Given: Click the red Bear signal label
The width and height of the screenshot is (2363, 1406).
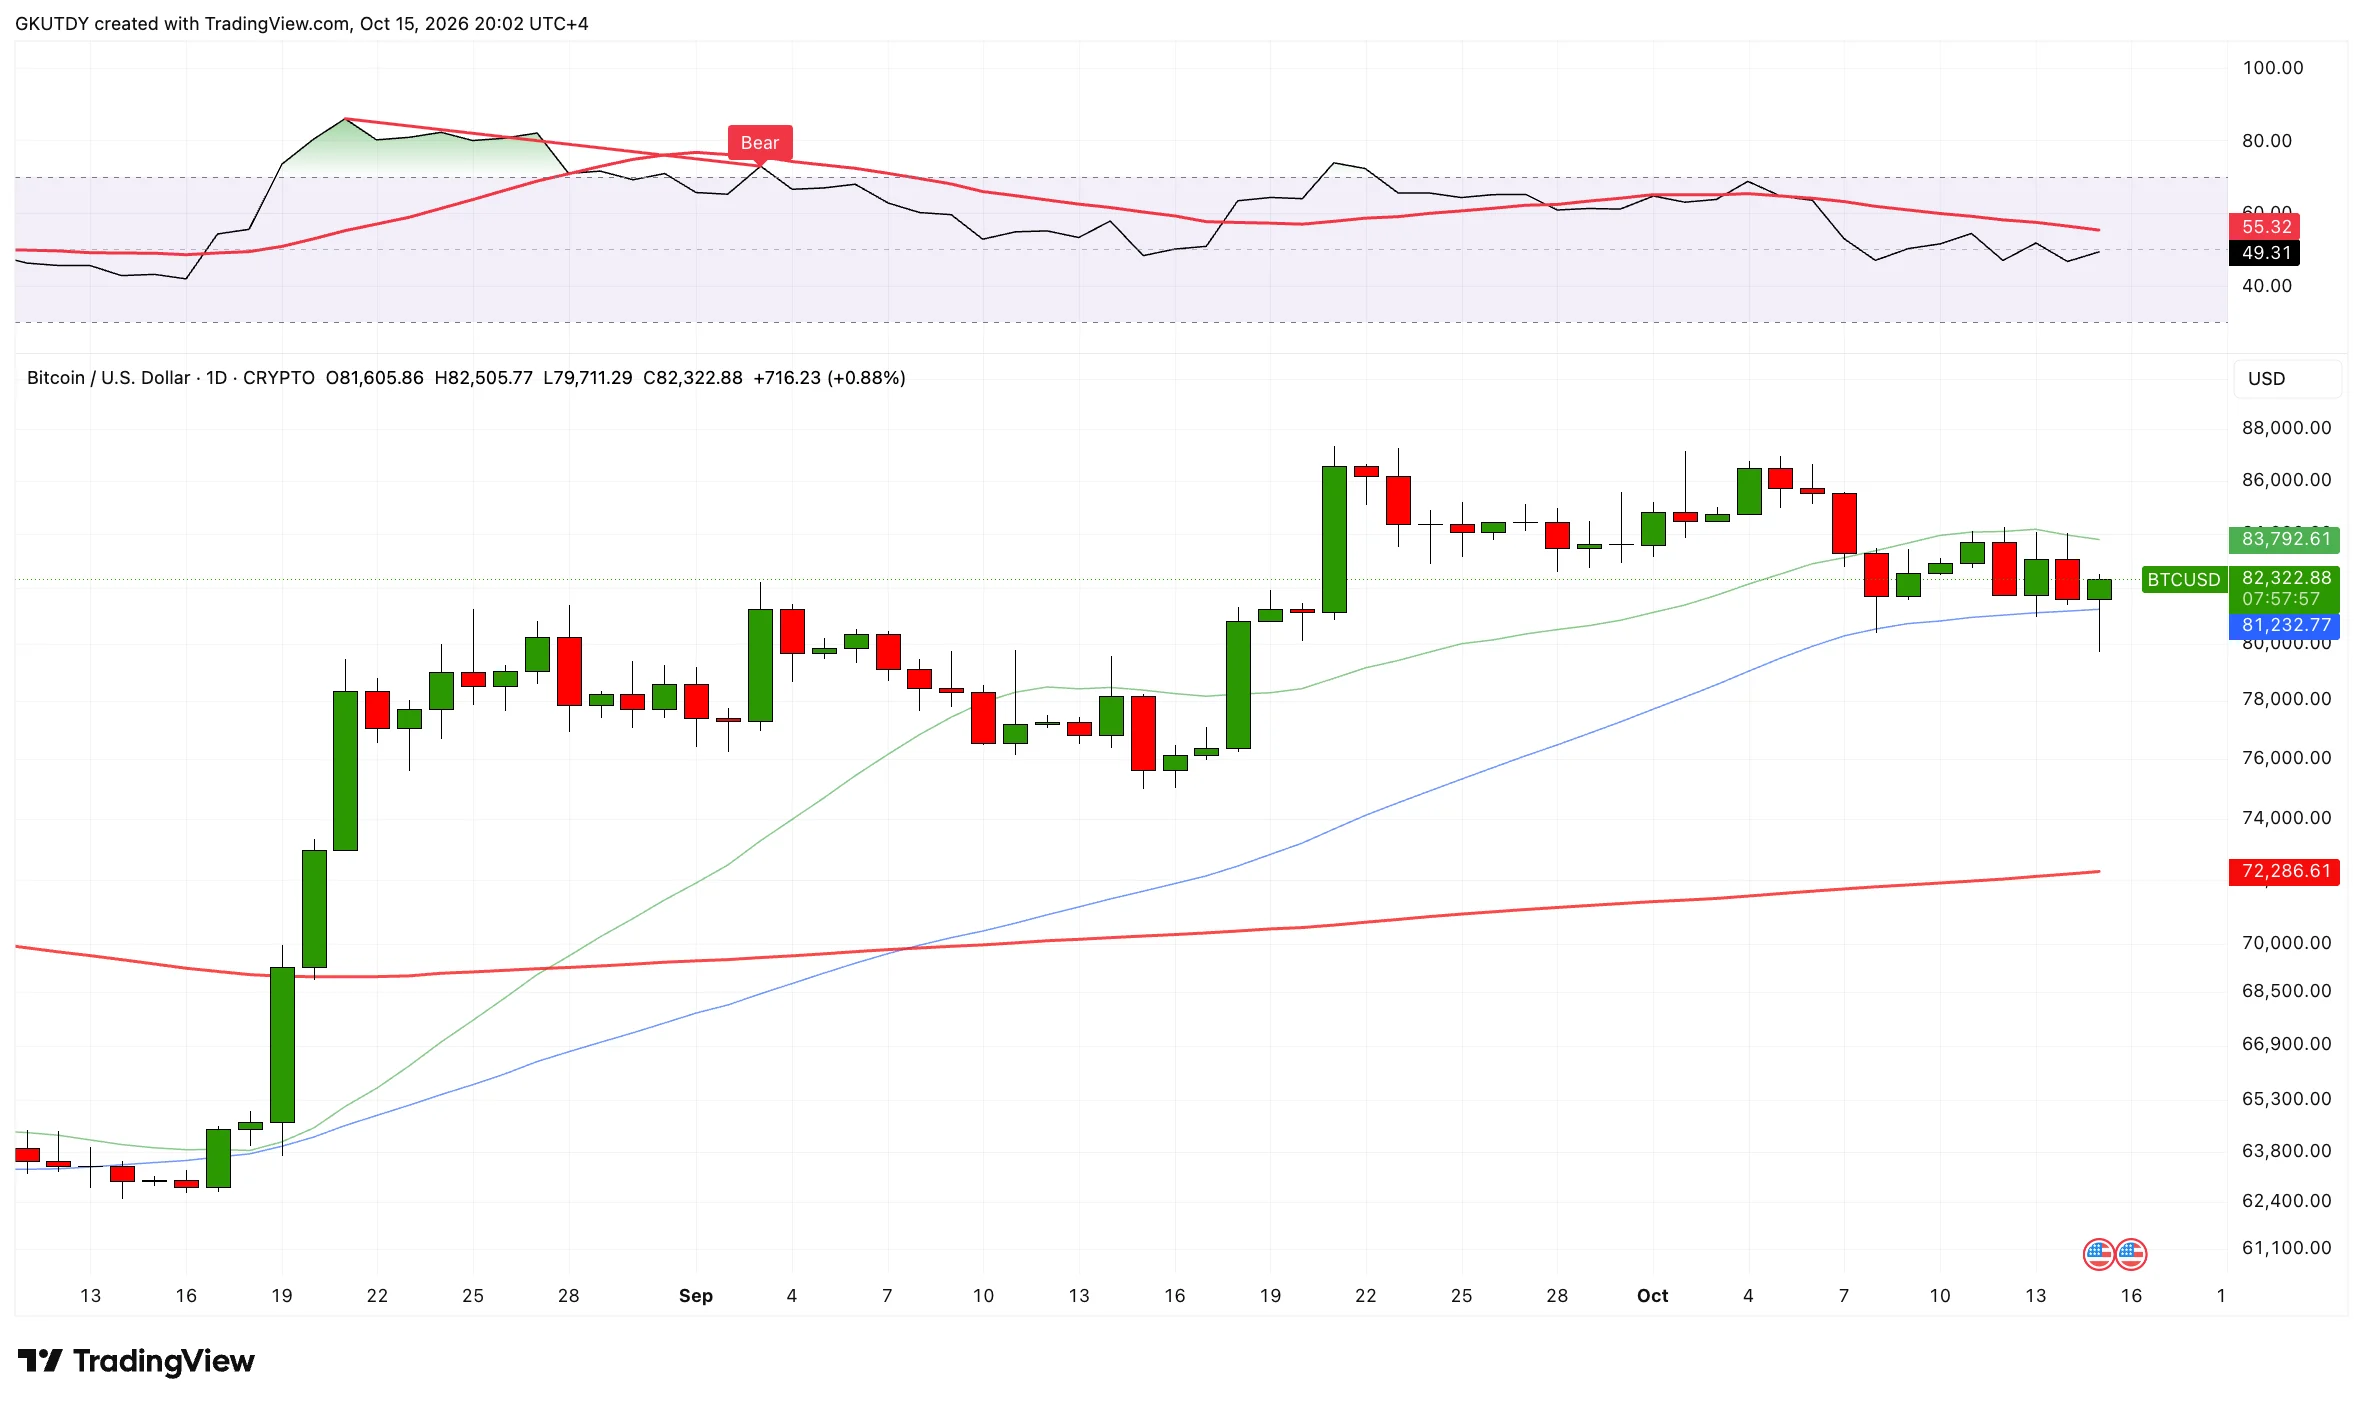Looking at the screenshot, I should coord(760,143).
